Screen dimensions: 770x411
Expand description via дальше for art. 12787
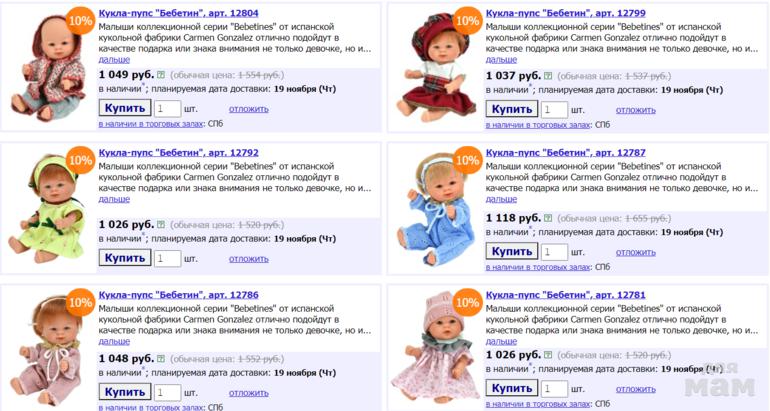click(x=501, y=199)
